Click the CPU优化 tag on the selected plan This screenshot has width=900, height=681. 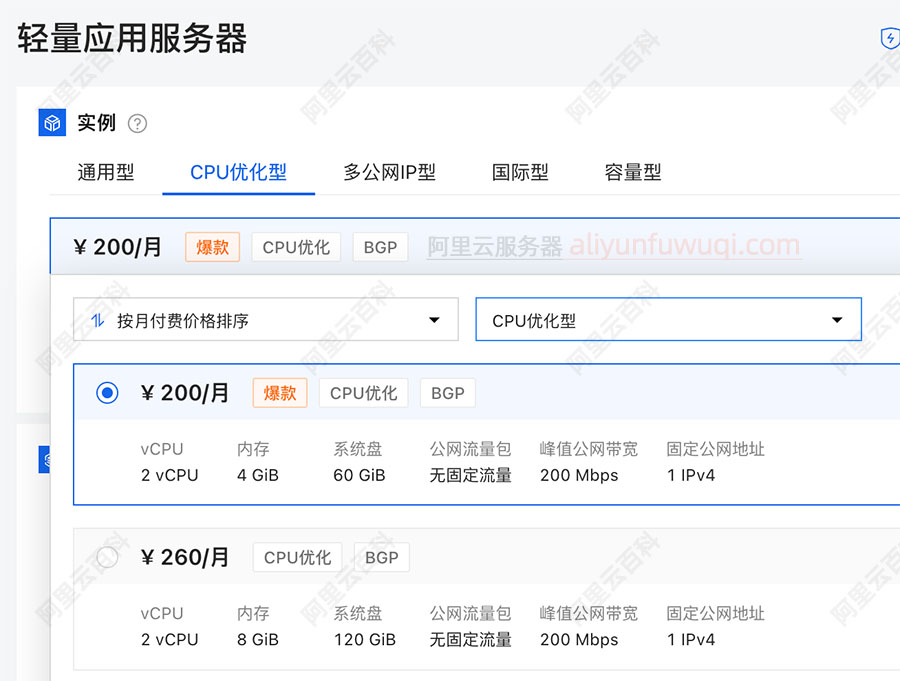pyautogui.click(x=363, y=393)
